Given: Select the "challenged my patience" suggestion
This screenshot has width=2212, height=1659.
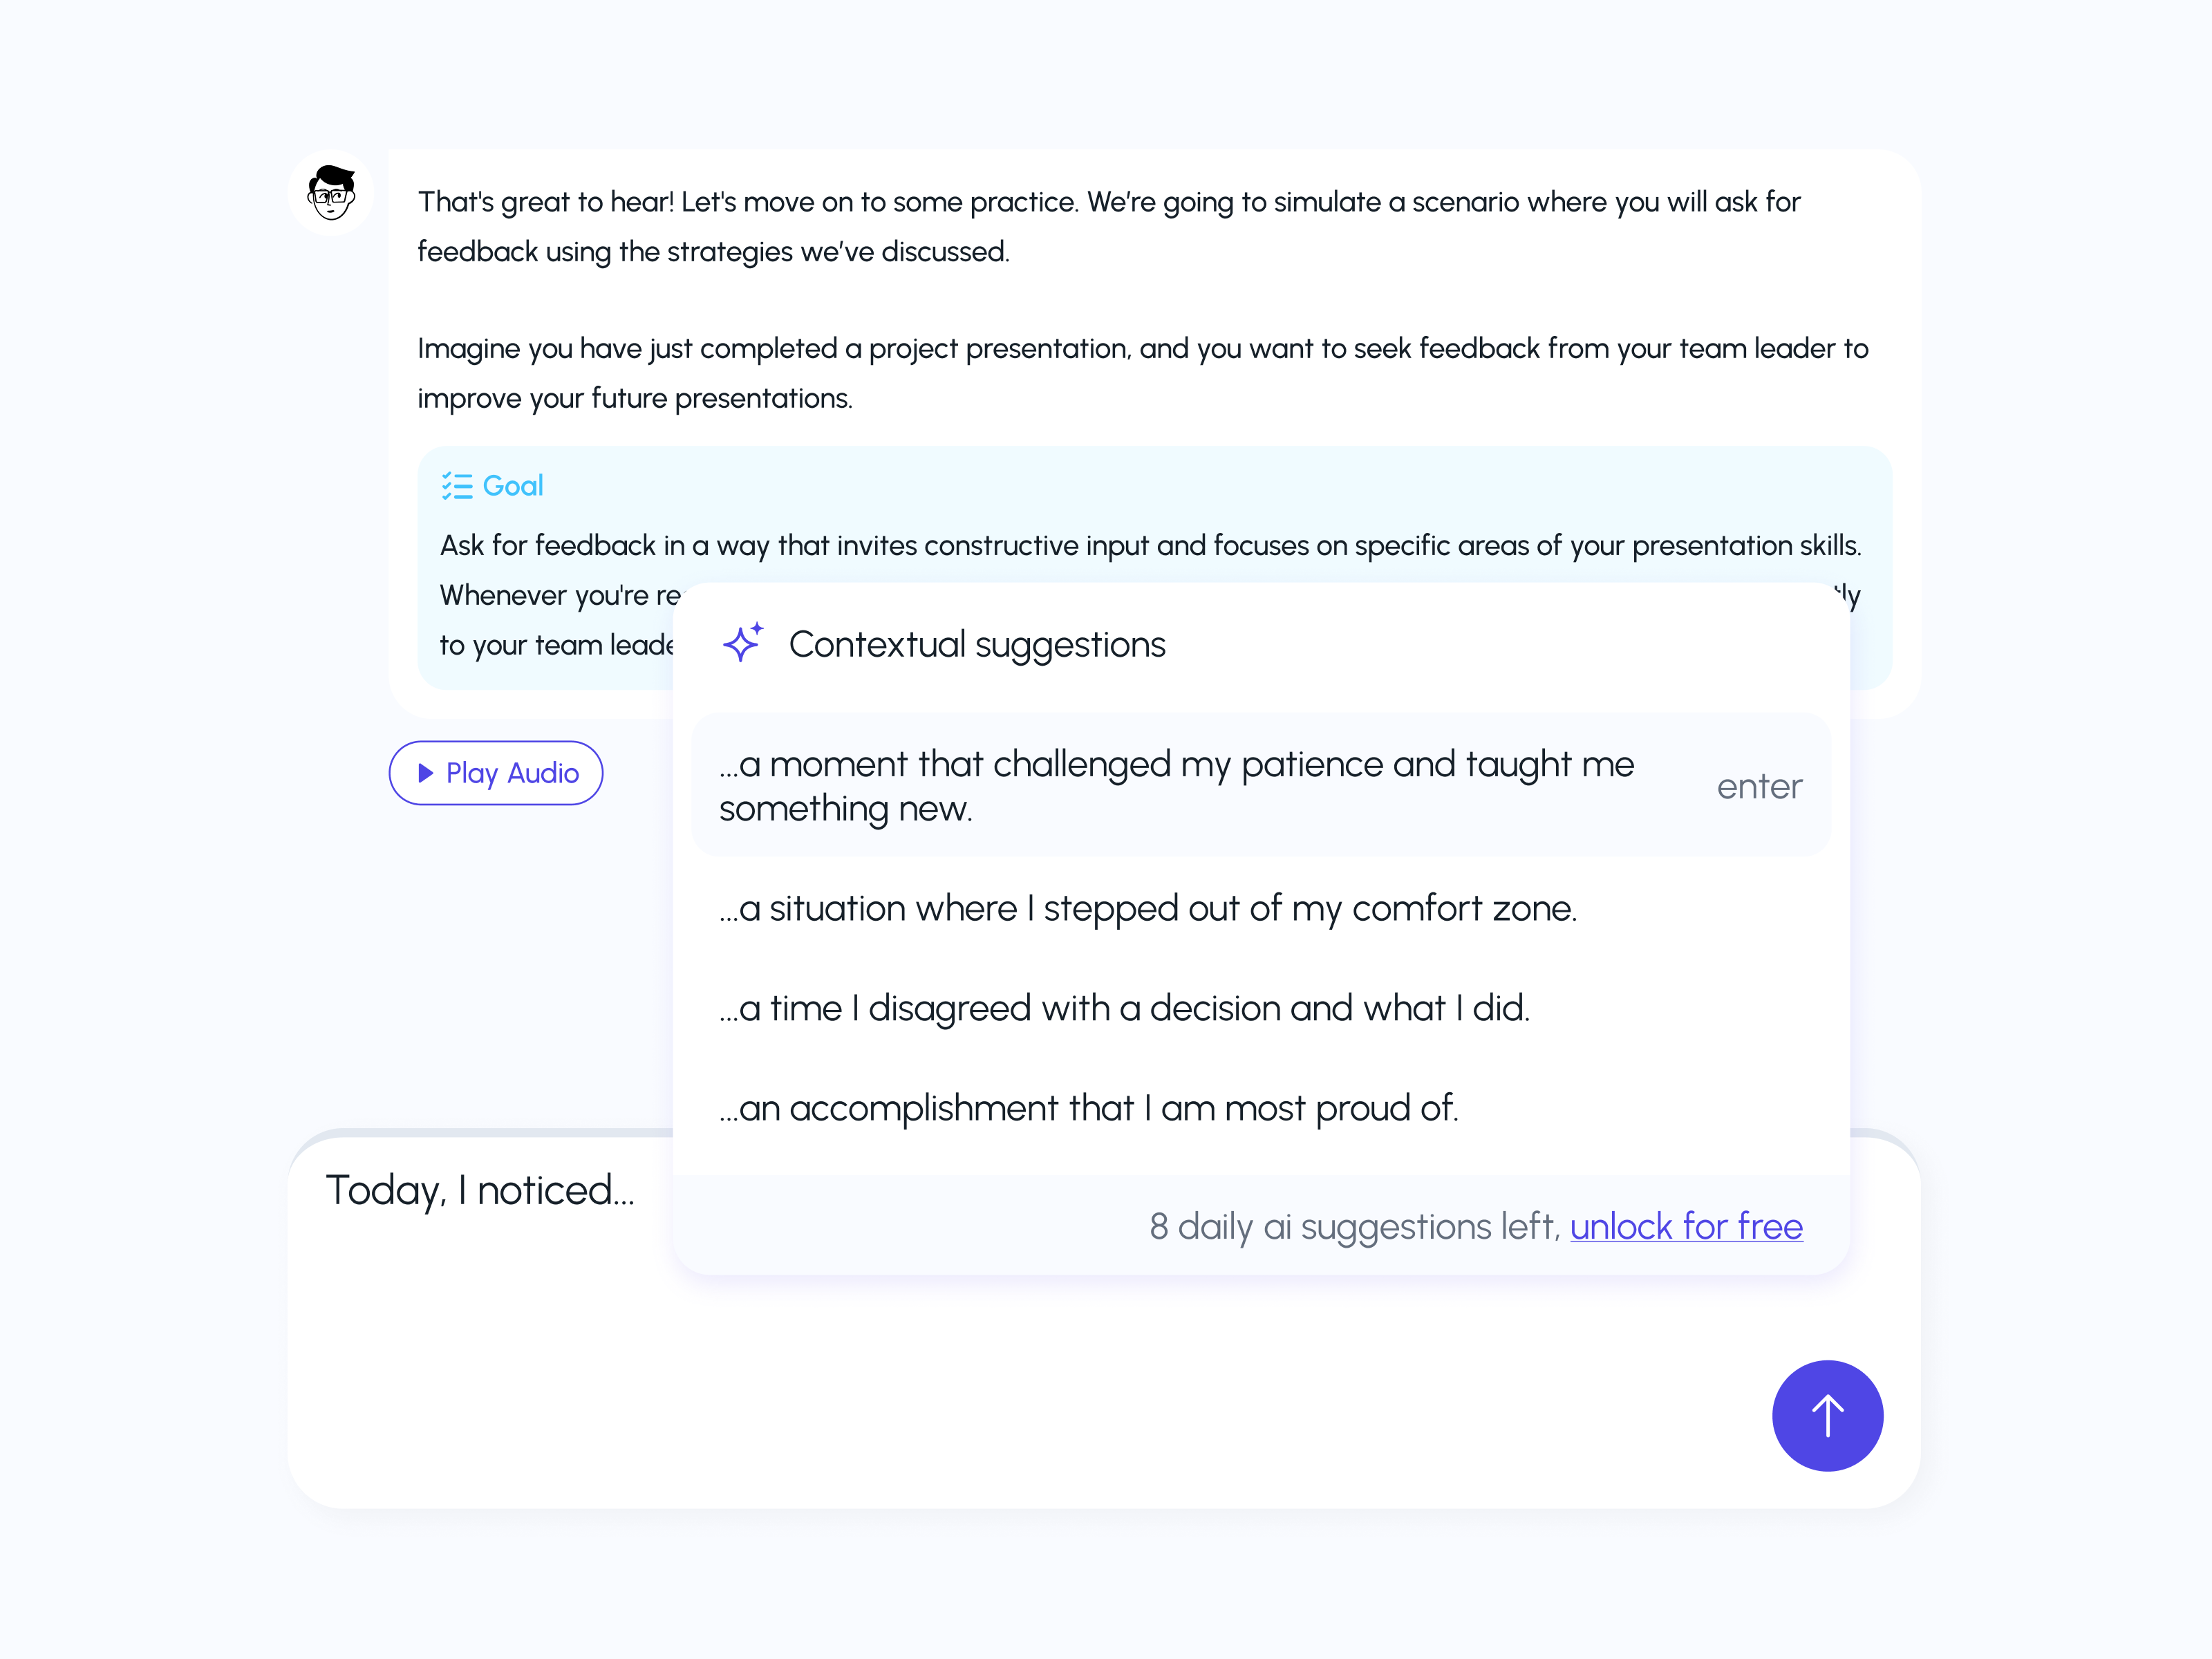Looking at the screenshot, I should coord(1176,785).
